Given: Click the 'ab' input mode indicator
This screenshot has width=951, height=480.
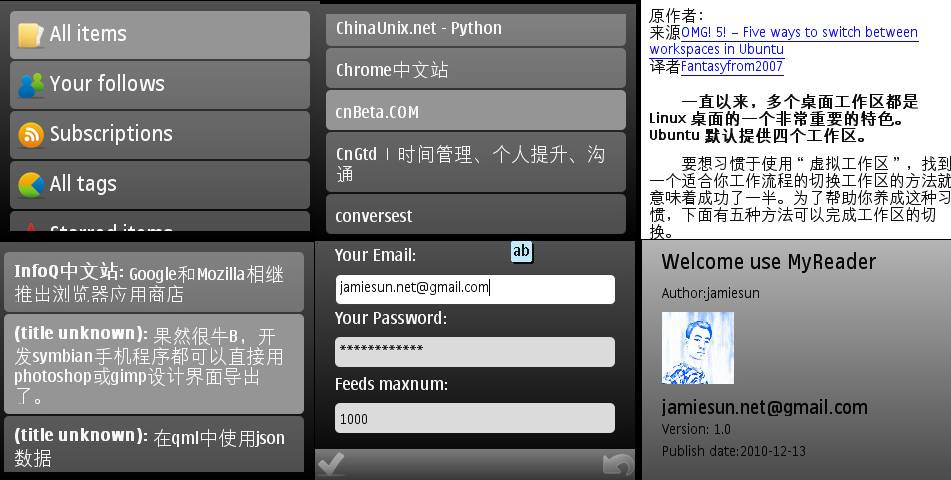Looking at the screenshot, I should coord(521,251).
